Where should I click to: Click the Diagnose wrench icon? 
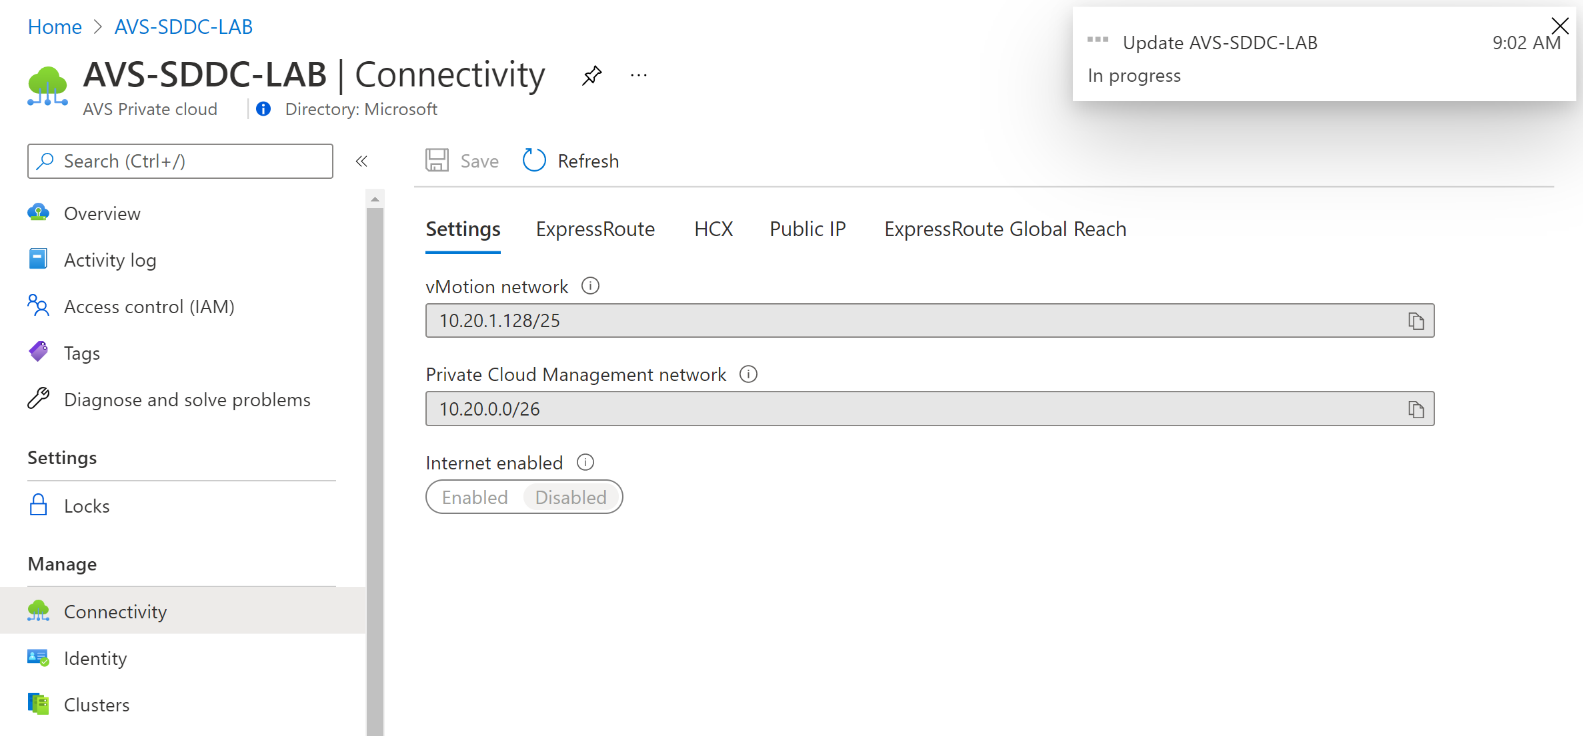[x=38, y=398]
